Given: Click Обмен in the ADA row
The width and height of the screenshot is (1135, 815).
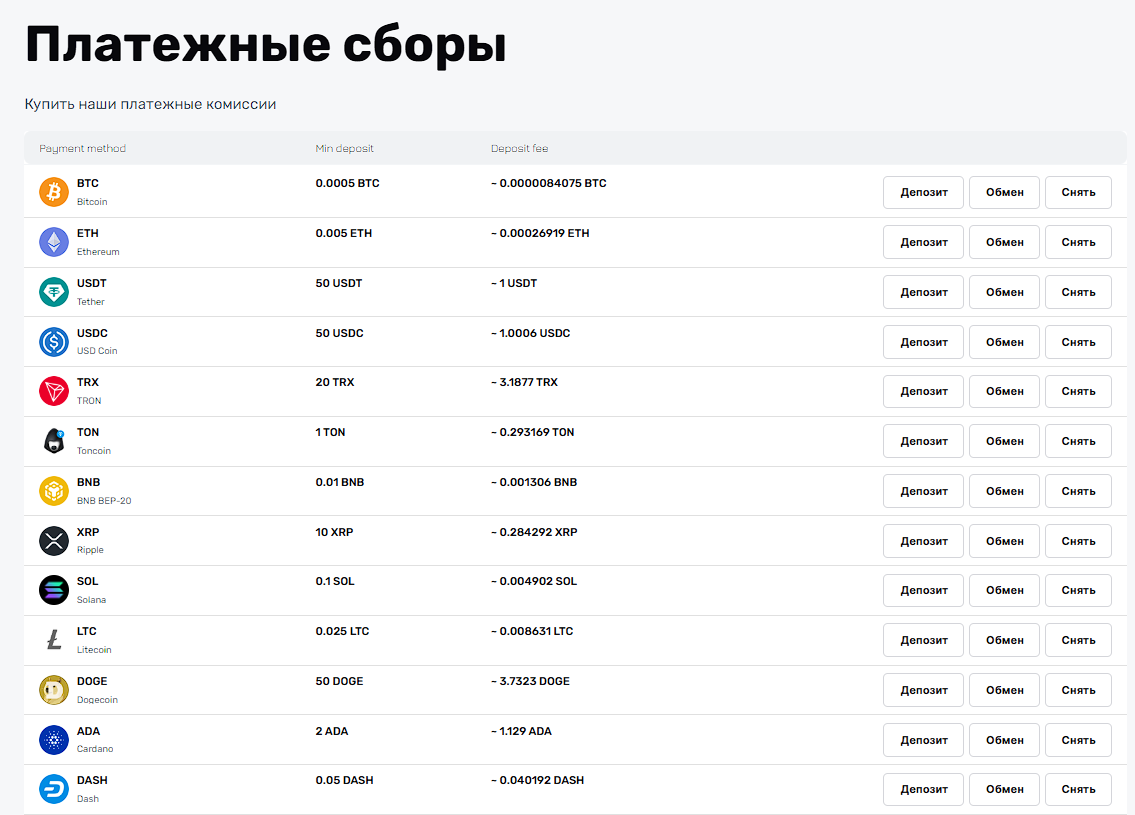Looking at the screenshot, I should (1005, 740).
